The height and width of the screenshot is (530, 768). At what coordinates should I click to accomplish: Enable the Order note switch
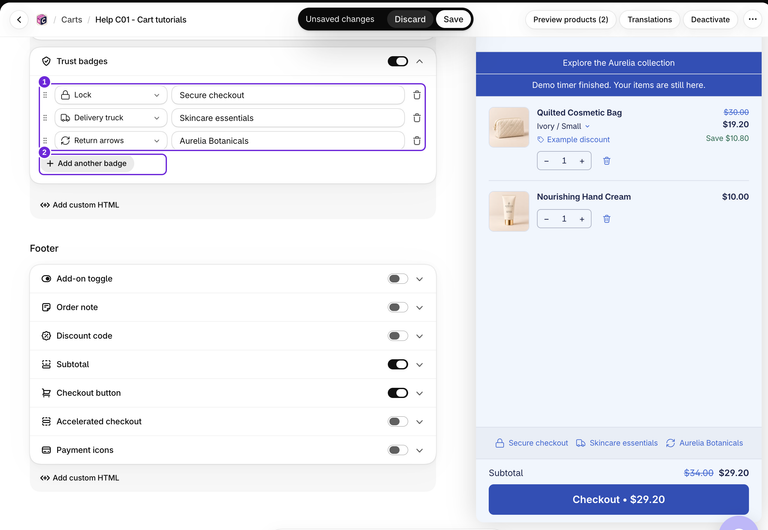coord(398,307)
